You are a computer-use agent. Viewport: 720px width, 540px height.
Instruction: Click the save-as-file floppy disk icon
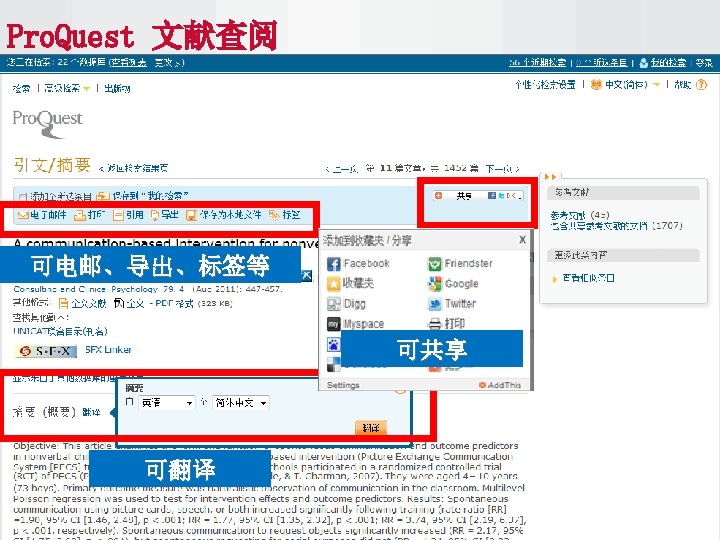pos(191,215)
